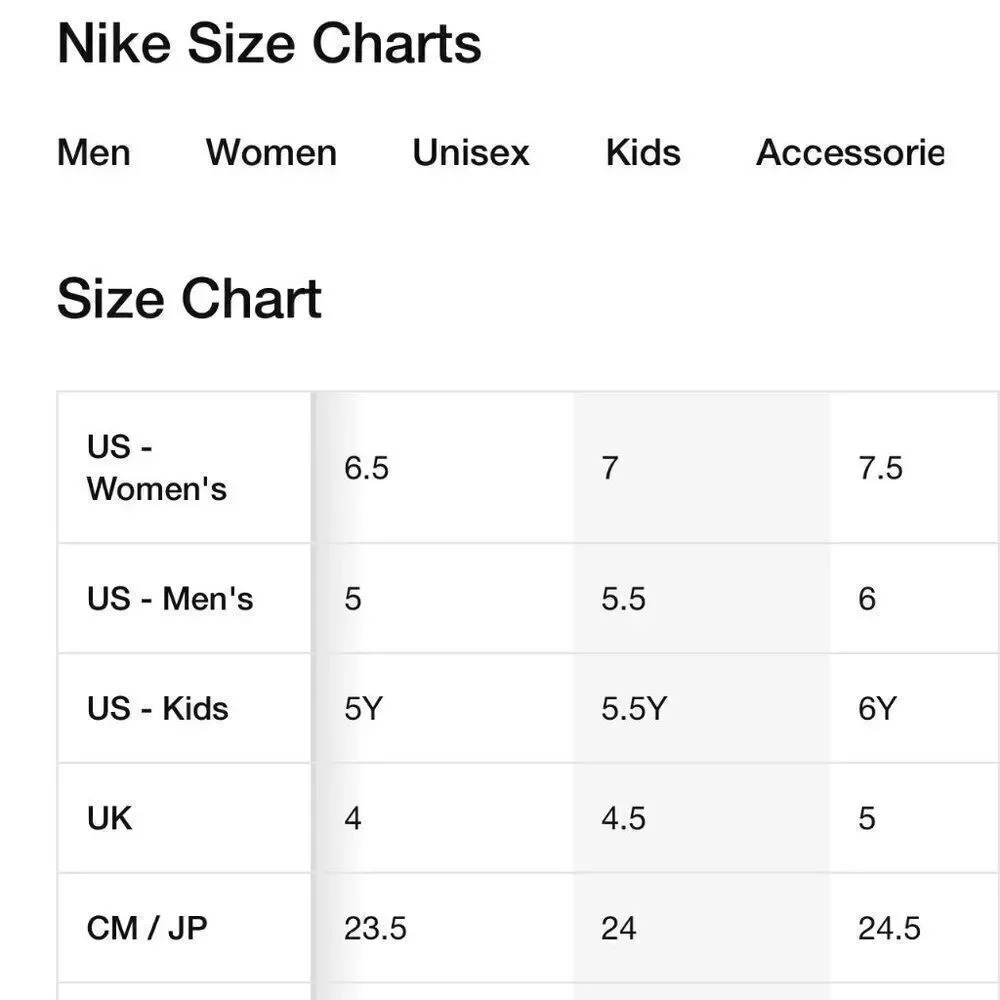Go to the Accessories tab

point(850,153)
